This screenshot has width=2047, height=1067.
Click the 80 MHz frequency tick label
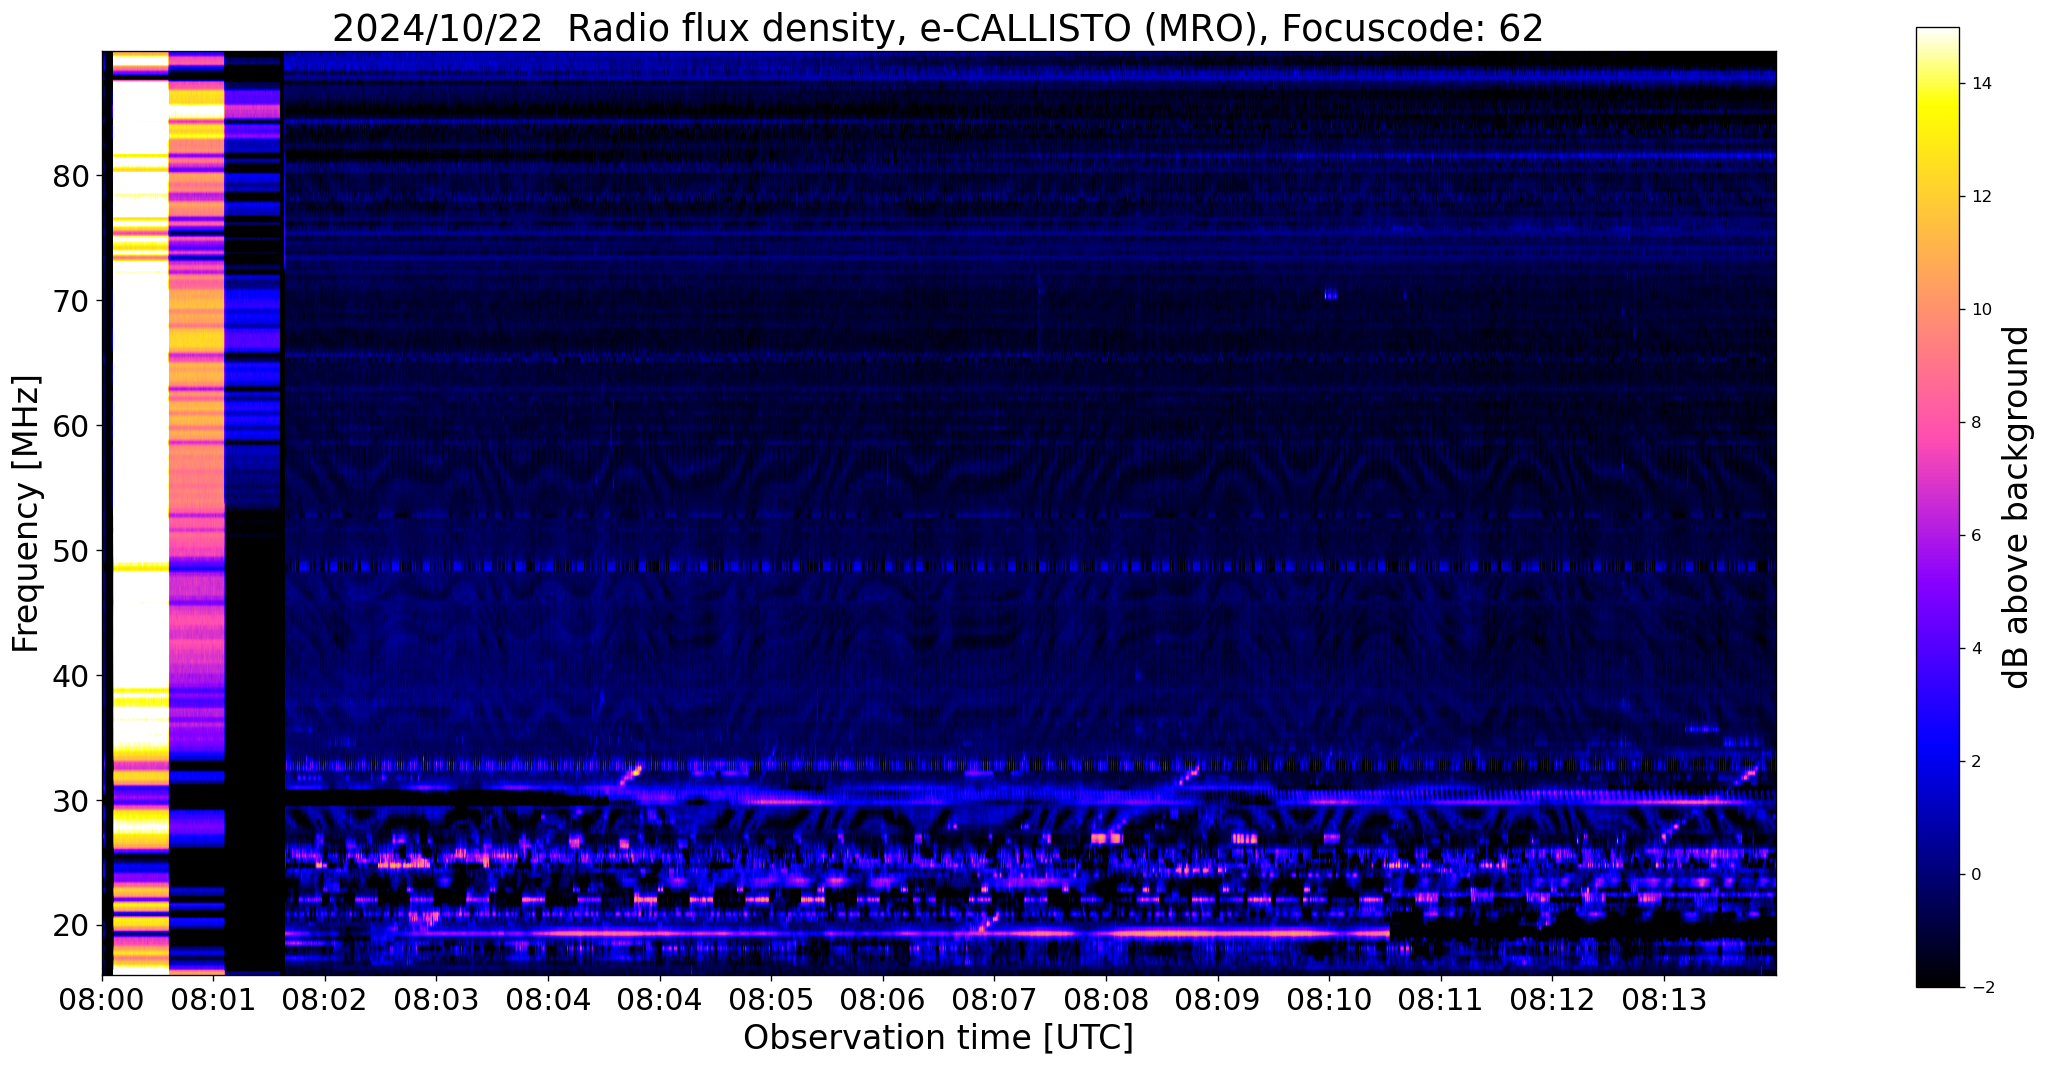coord(71,177)
